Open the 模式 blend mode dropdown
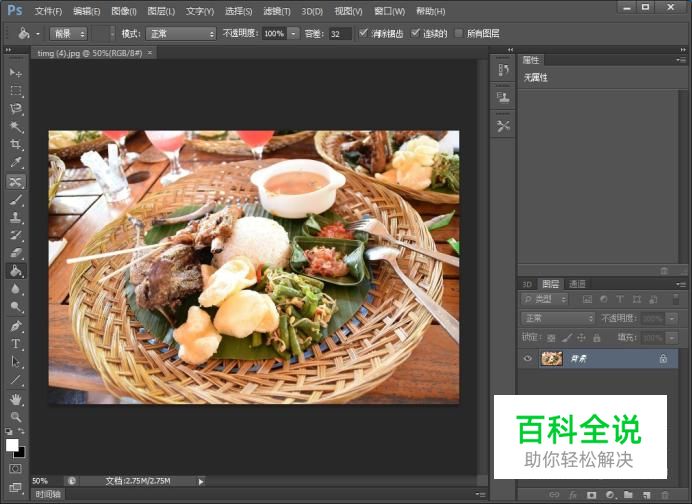 (181, 33)
